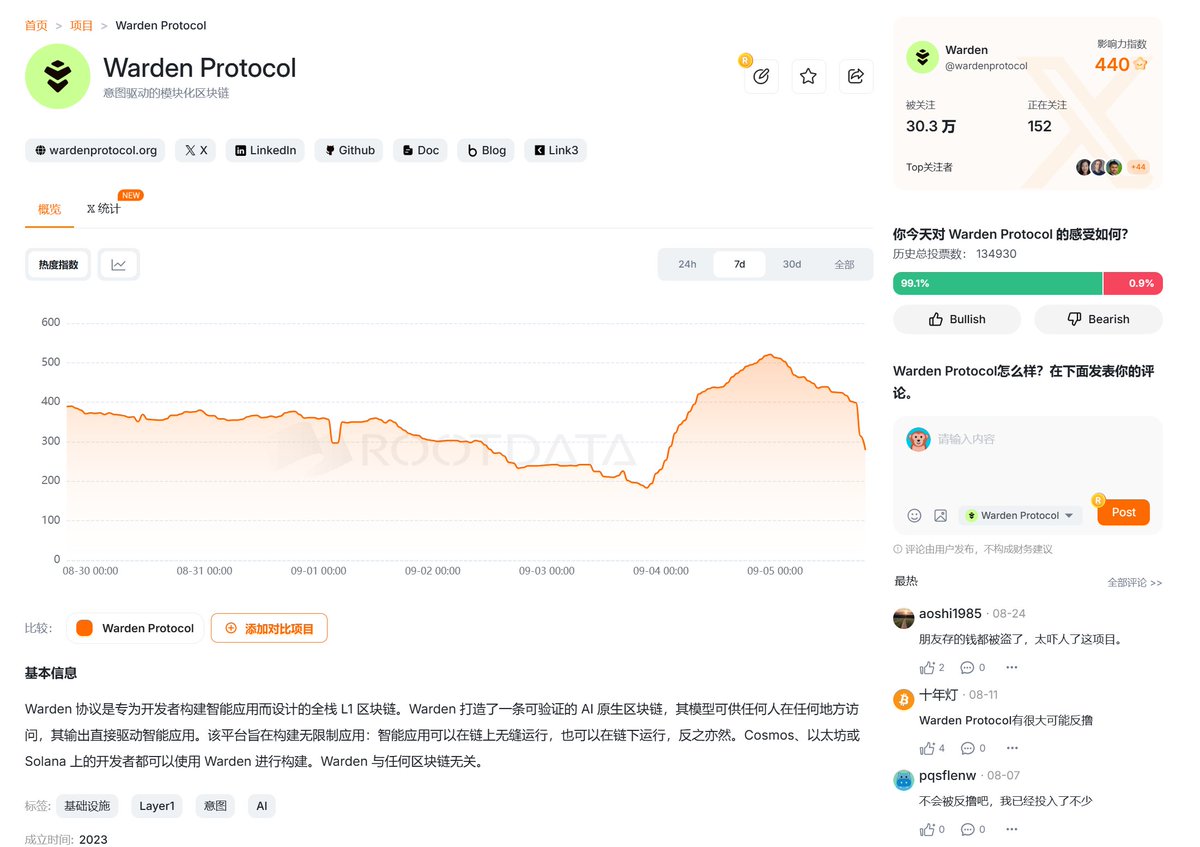Open the Github link chip
The width and height of the screenshot is (1200, 847).
pyautogui.click(x=350, y=150)
